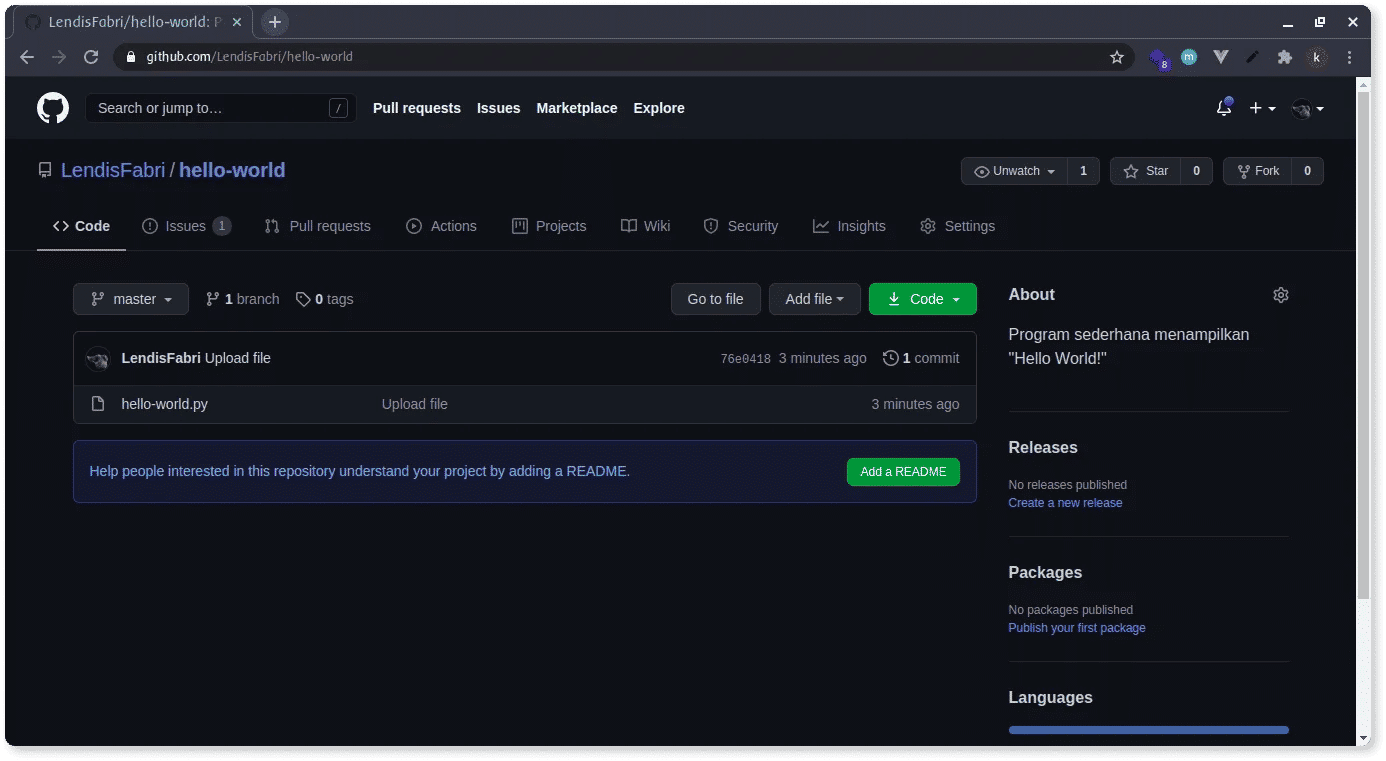Open the hello-world repository name link
This screenshot has height=761, width=1386.
[232, 170]
